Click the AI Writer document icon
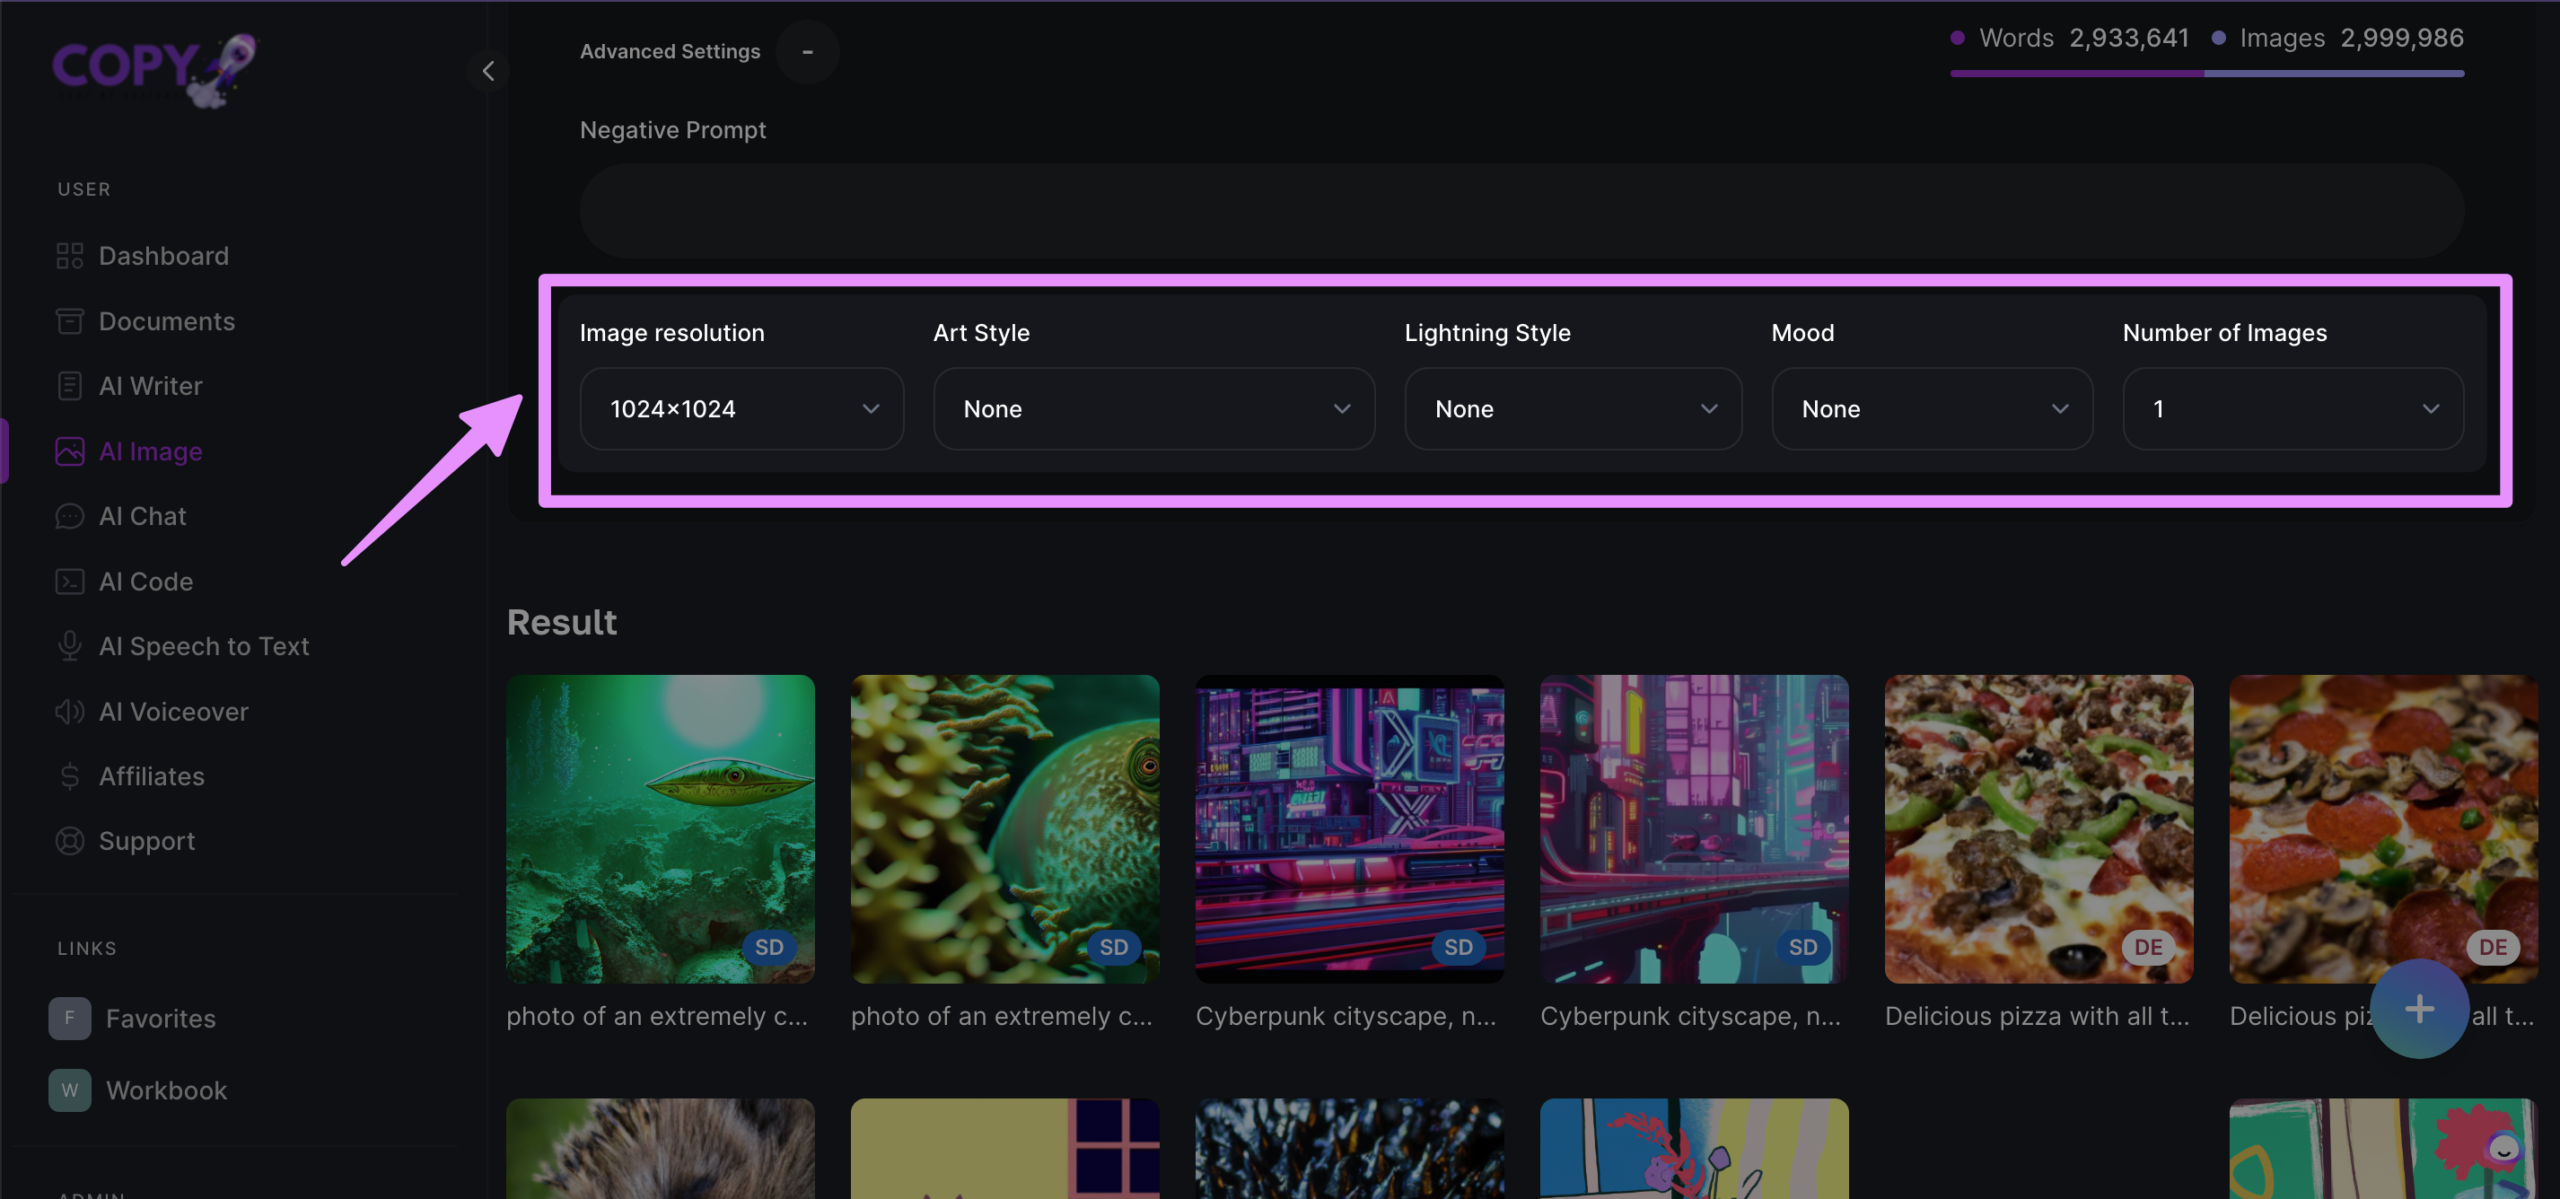The height and width of the screenshot is (1199, 2560). (69, 386)
